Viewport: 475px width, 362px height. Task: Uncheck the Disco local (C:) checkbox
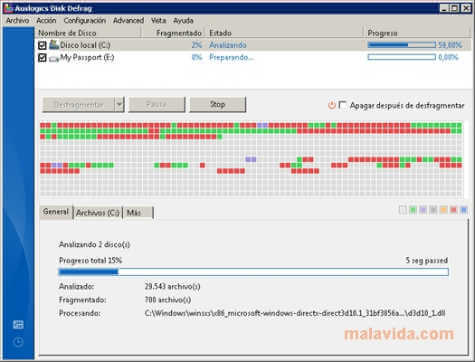(42, 45)
